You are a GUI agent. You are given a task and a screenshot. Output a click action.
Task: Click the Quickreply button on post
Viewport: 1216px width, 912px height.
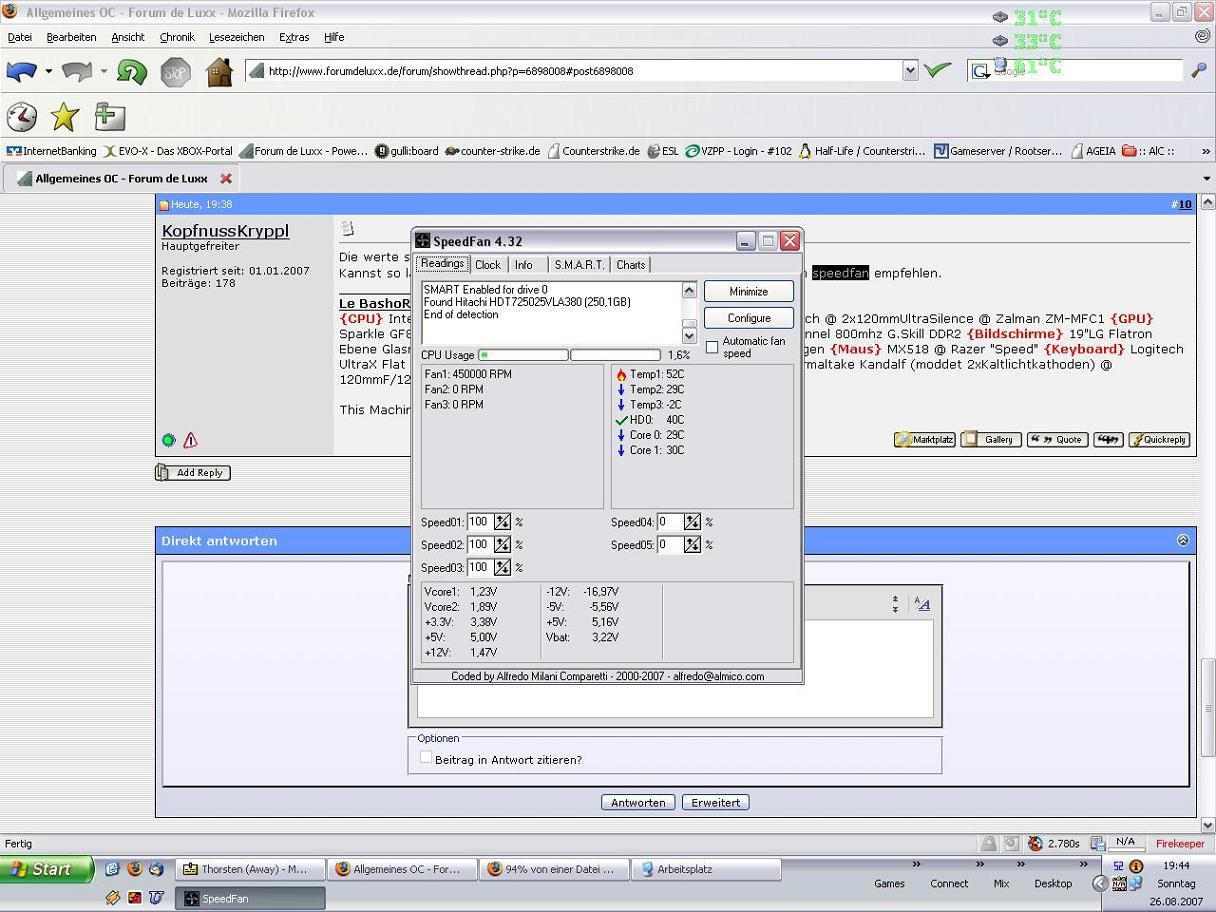coord(1159,439)
